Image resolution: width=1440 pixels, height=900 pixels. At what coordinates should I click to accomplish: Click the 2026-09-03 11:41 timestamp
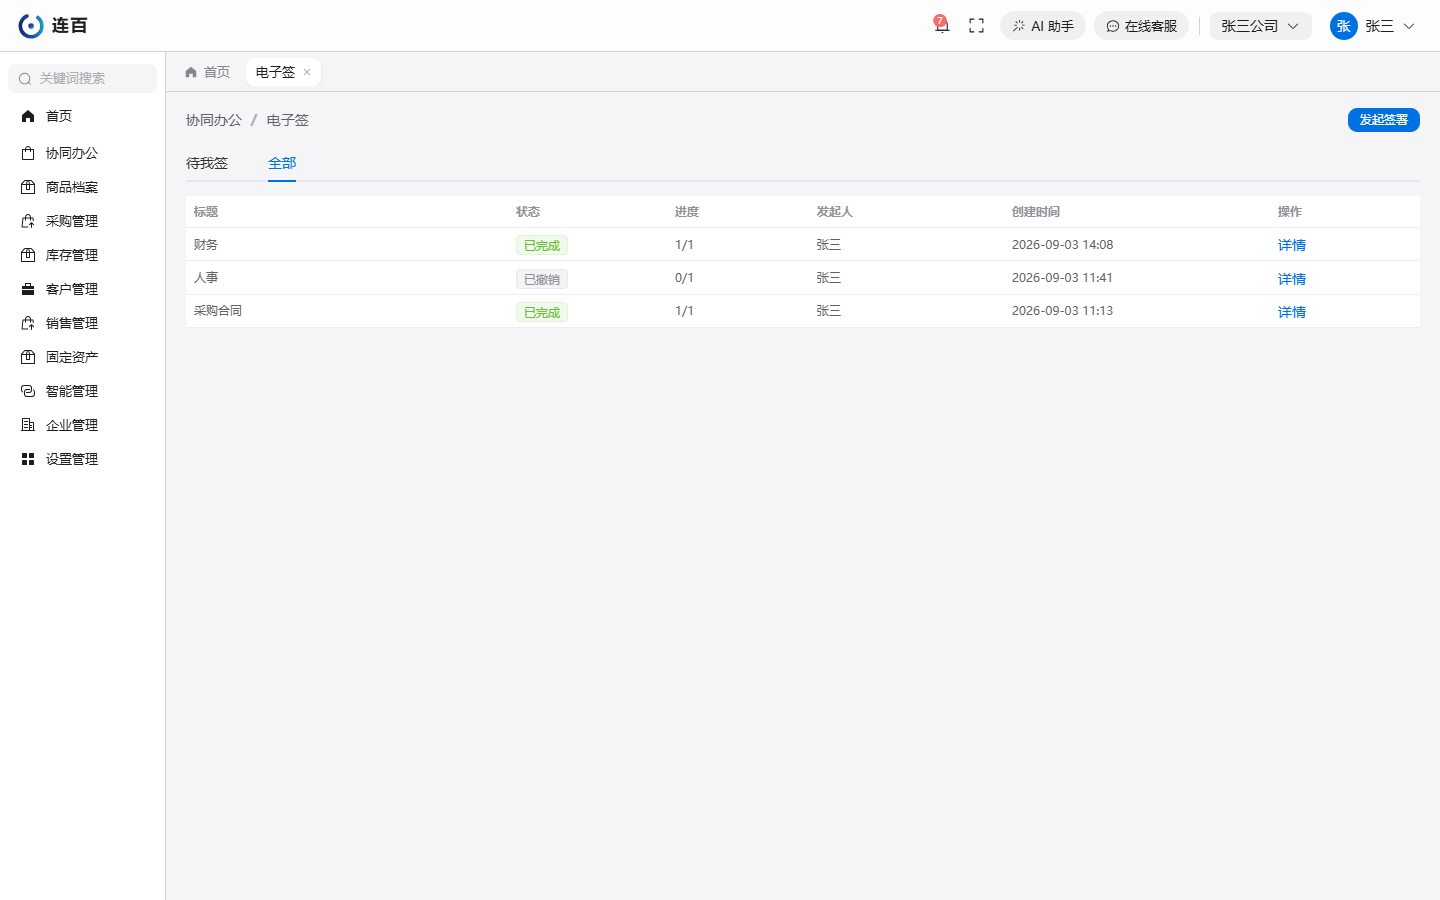click(1062, 278)
